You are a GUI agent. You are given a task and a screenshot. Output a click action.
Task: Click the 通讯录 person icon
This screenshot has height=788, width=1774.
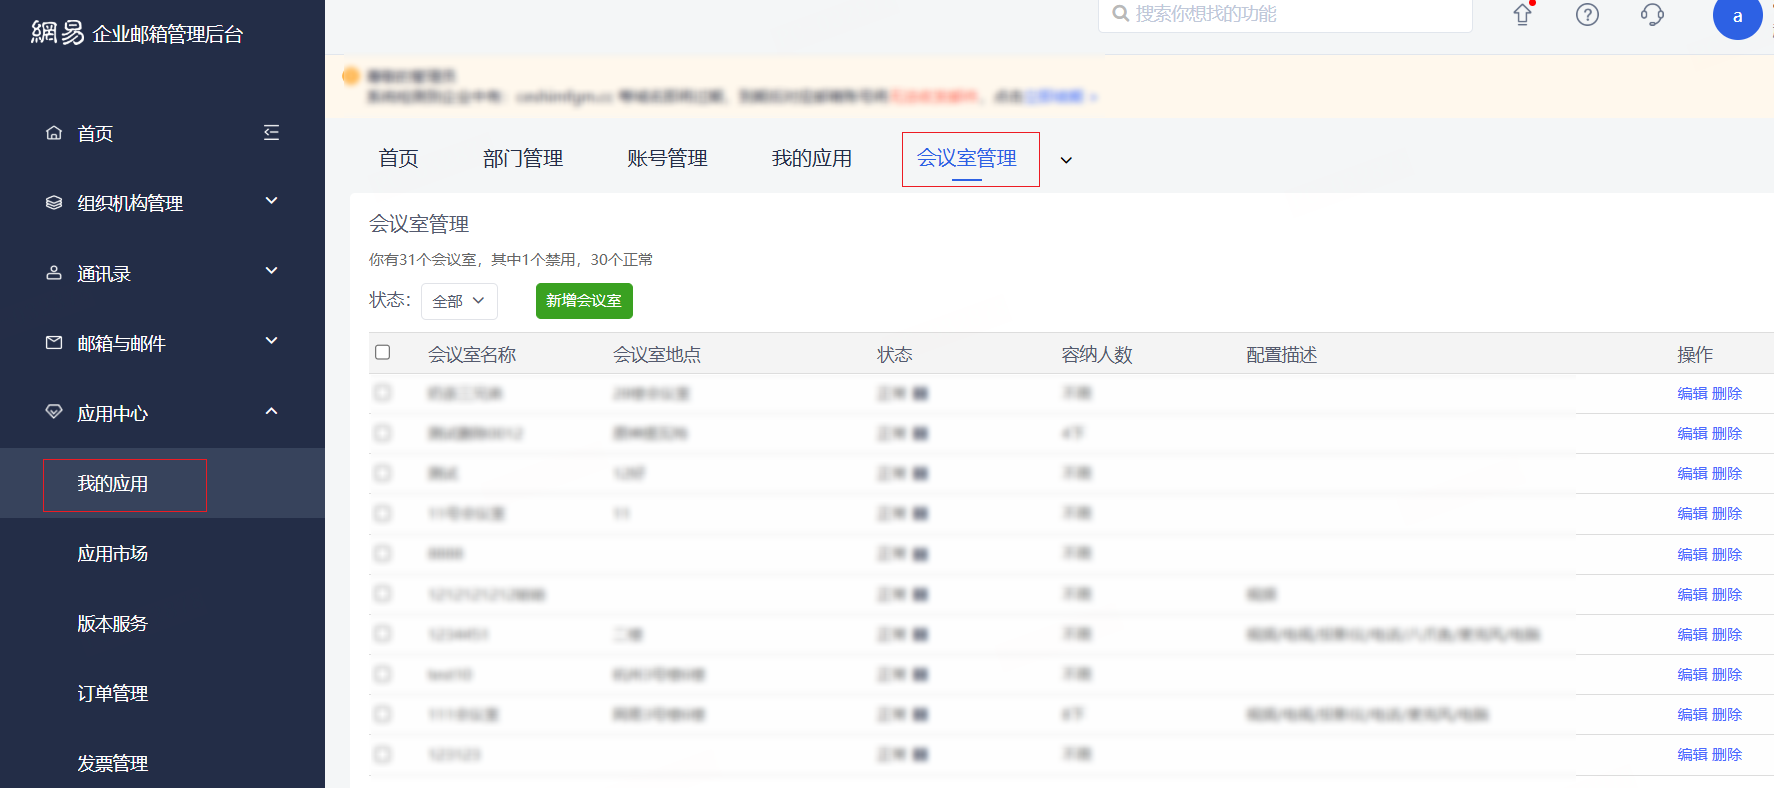(54, 272)
